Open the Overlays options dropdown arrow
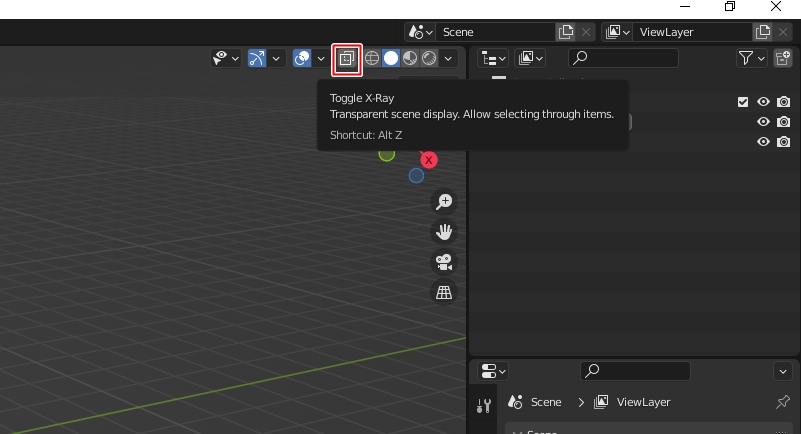This screenshot has height=434, width=801. click(321, 58)
